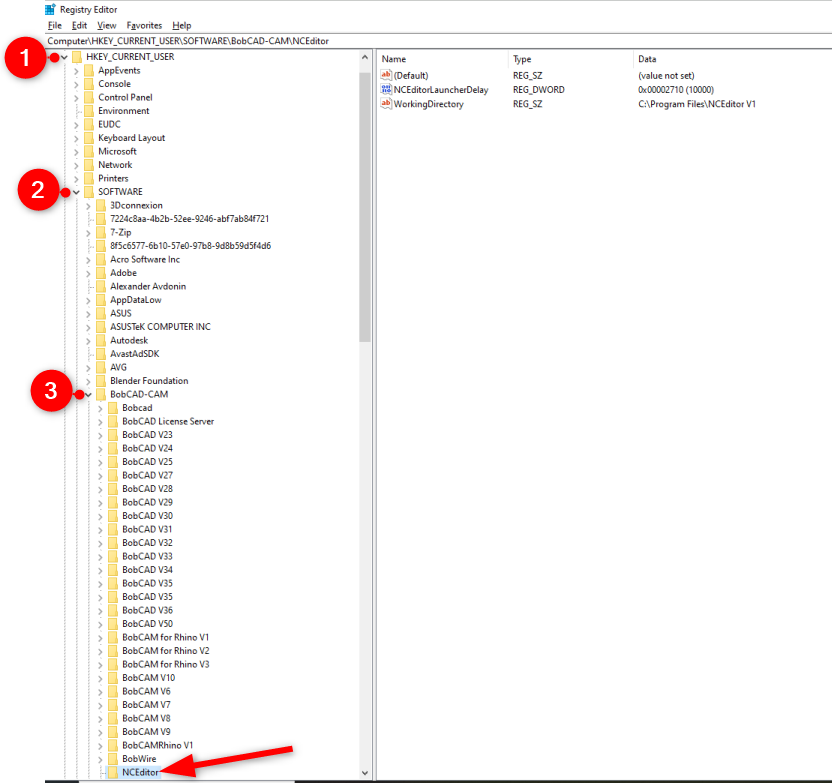Image resolution: width=832 pixels, height=783 pixels.
Task: Select the AppDataLow key
Action: [x=136, y=300]
